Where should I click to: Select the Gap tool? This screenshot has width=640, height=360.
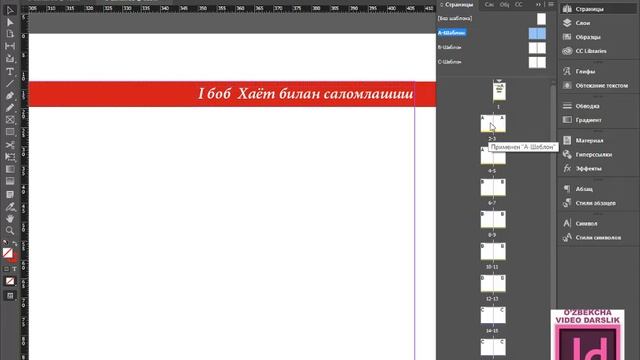pyautogui.click(x=10, y=46)
